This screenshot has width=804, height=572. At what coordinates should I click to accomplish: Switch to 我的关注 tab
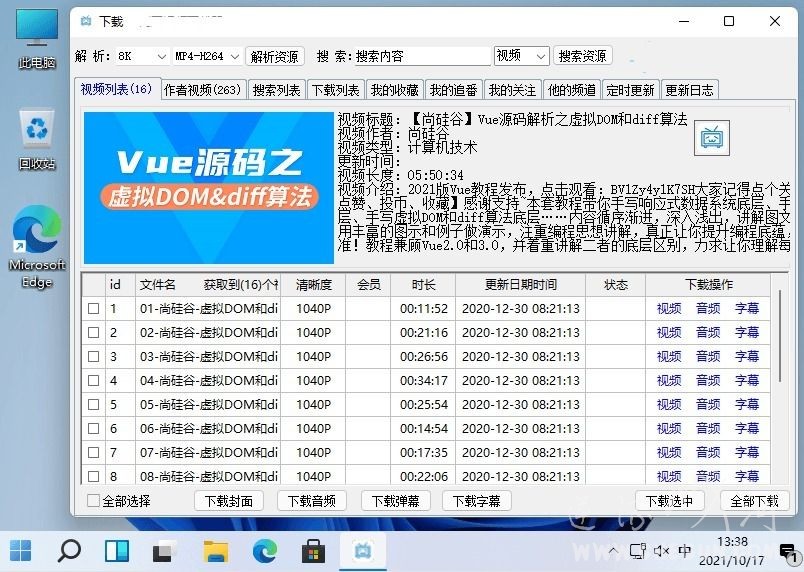point(513,90)
